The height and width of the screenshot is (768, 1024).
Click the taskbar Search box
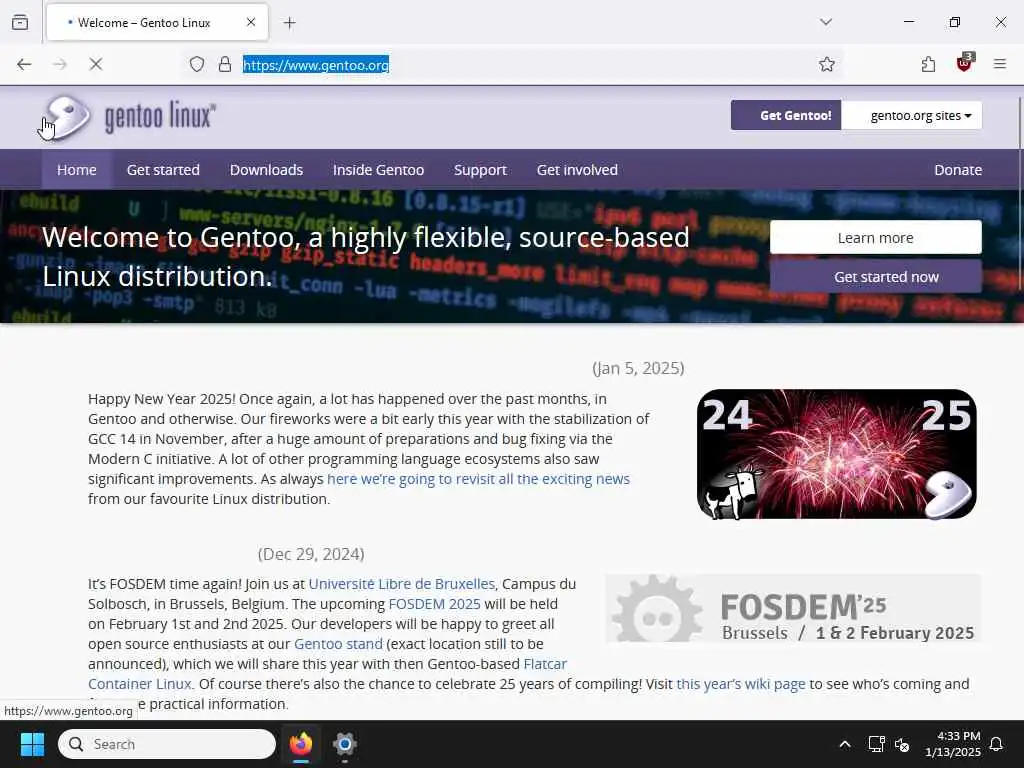pos(167,744)
